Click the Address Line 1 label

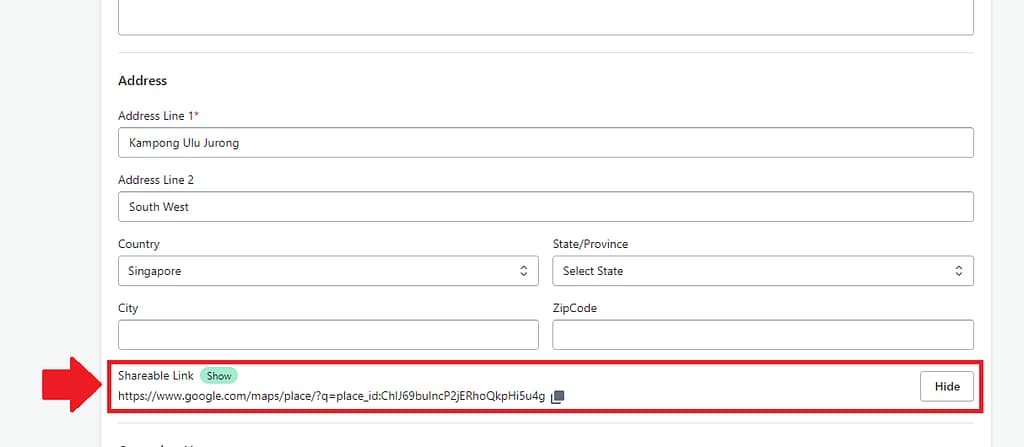(x=155, y=116)
